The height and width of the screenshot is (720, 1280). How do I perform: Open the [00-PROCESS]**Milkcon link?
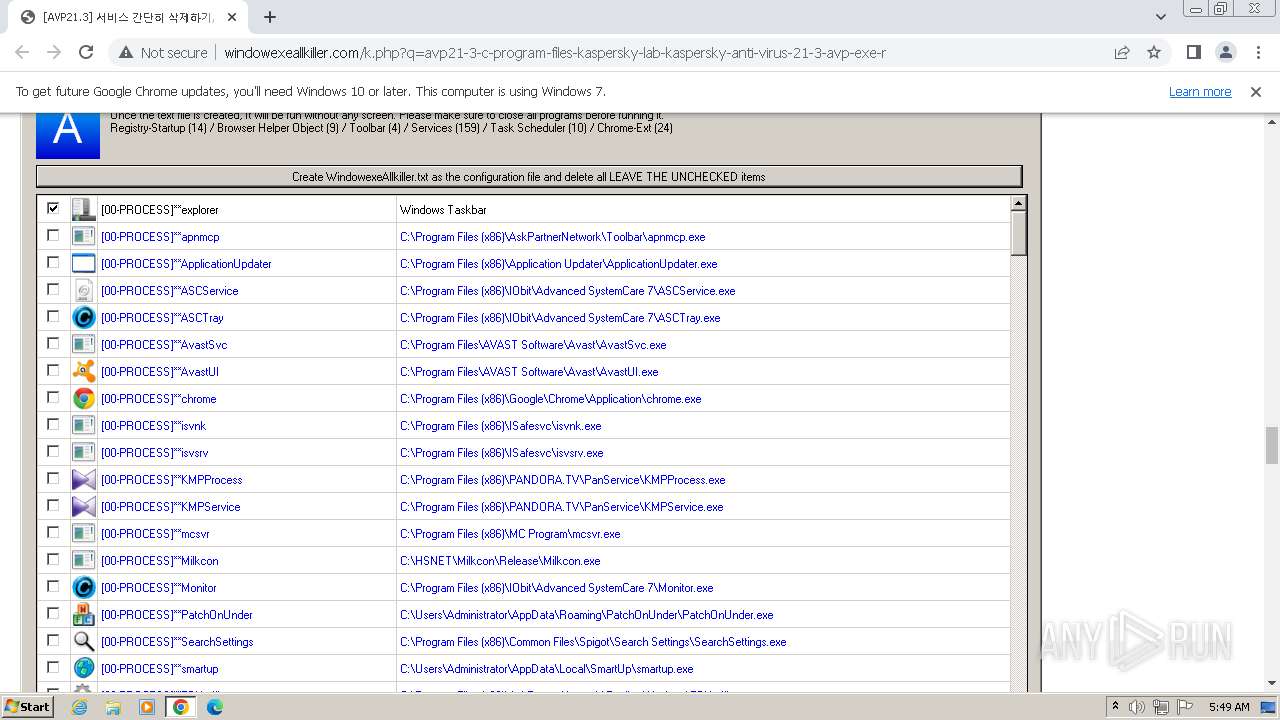160,561
